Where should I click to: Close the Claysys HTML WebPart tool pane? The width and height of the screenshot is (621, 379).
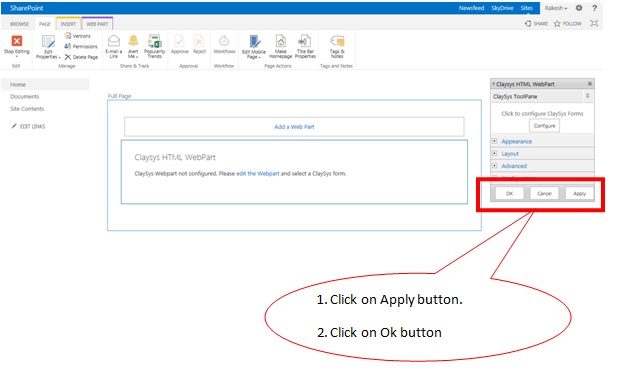(x=590, y=84)
